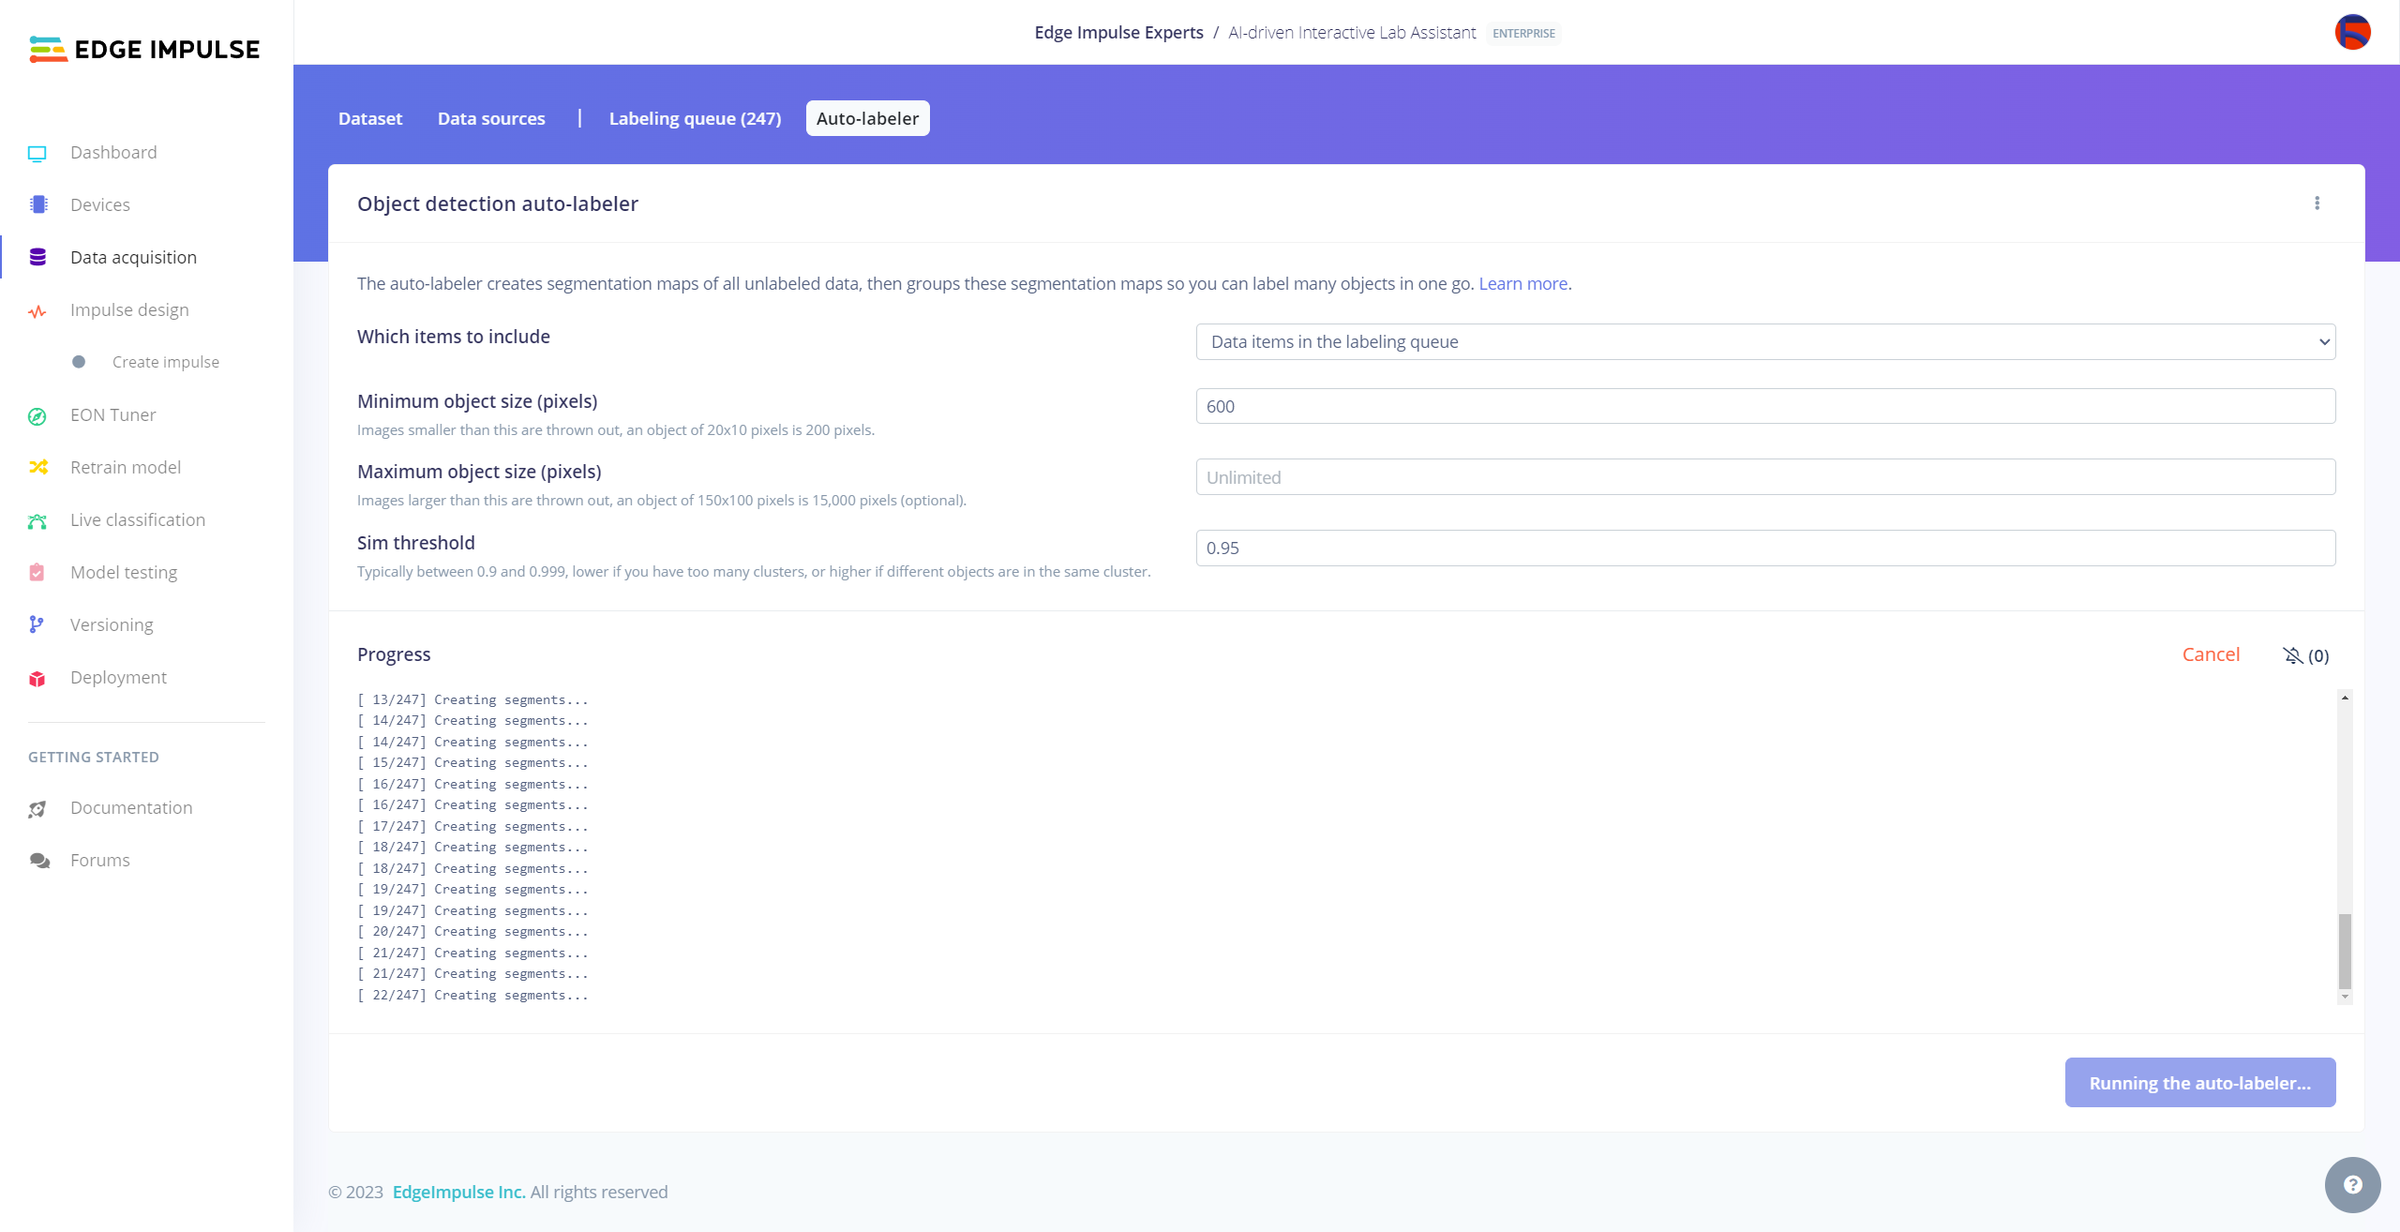Click the Edge Impulse Experts breadcrumb
2400x1232 pixels.
tap(1118, 32)
